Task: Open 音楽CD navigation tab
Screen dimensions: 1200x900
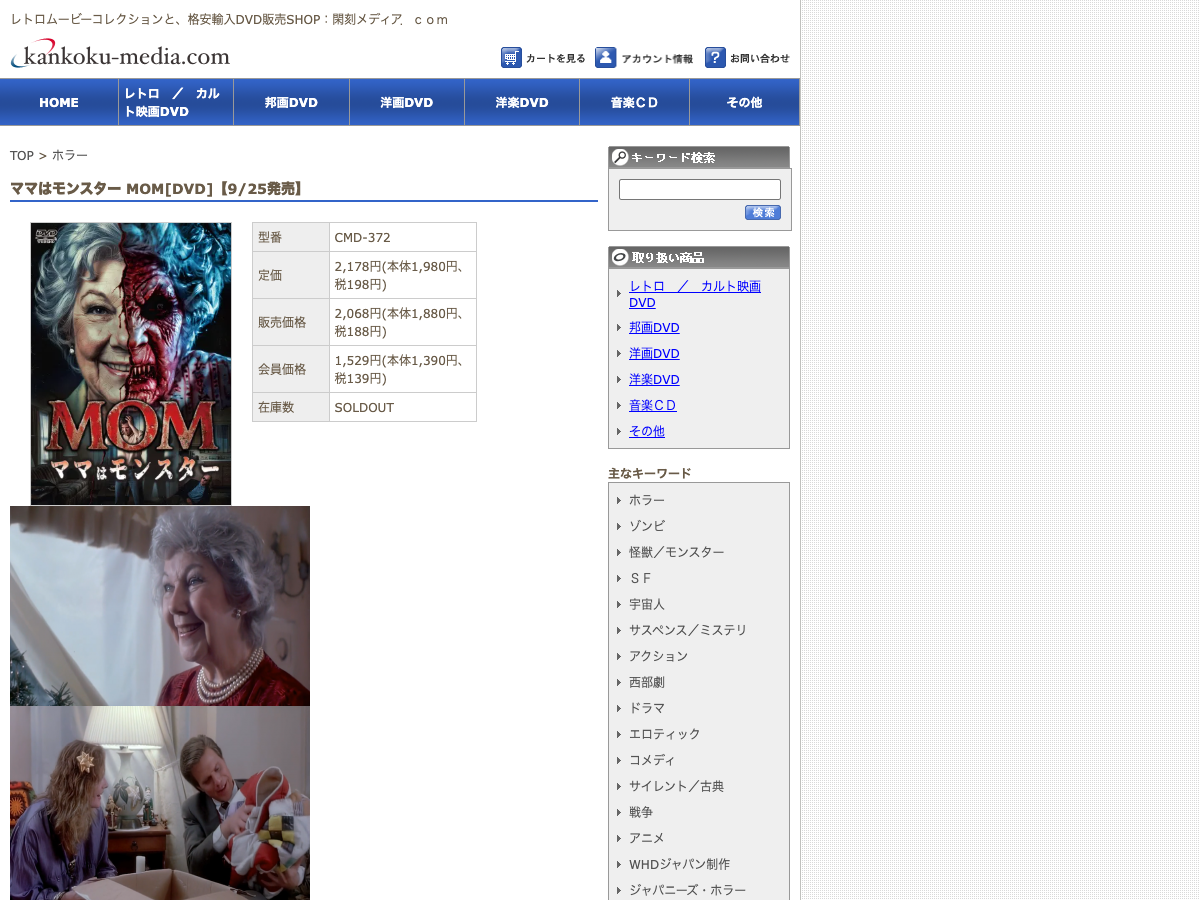Action: coord(634,102)
